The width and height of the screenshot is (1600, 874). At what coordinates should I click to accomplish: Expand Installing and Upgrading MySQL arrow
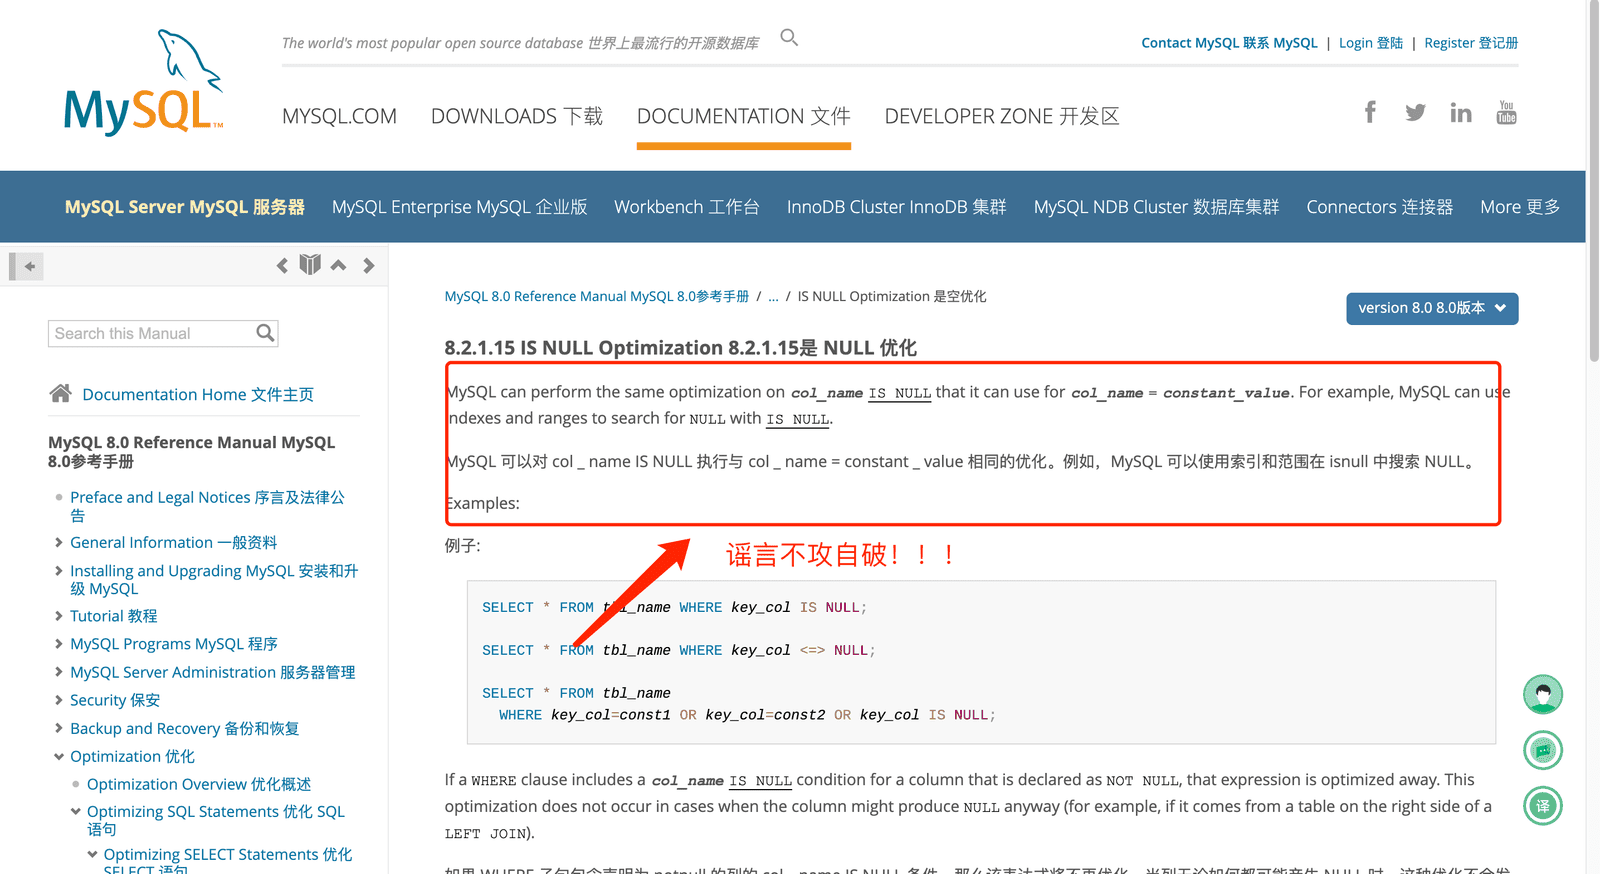click(59, 571)
